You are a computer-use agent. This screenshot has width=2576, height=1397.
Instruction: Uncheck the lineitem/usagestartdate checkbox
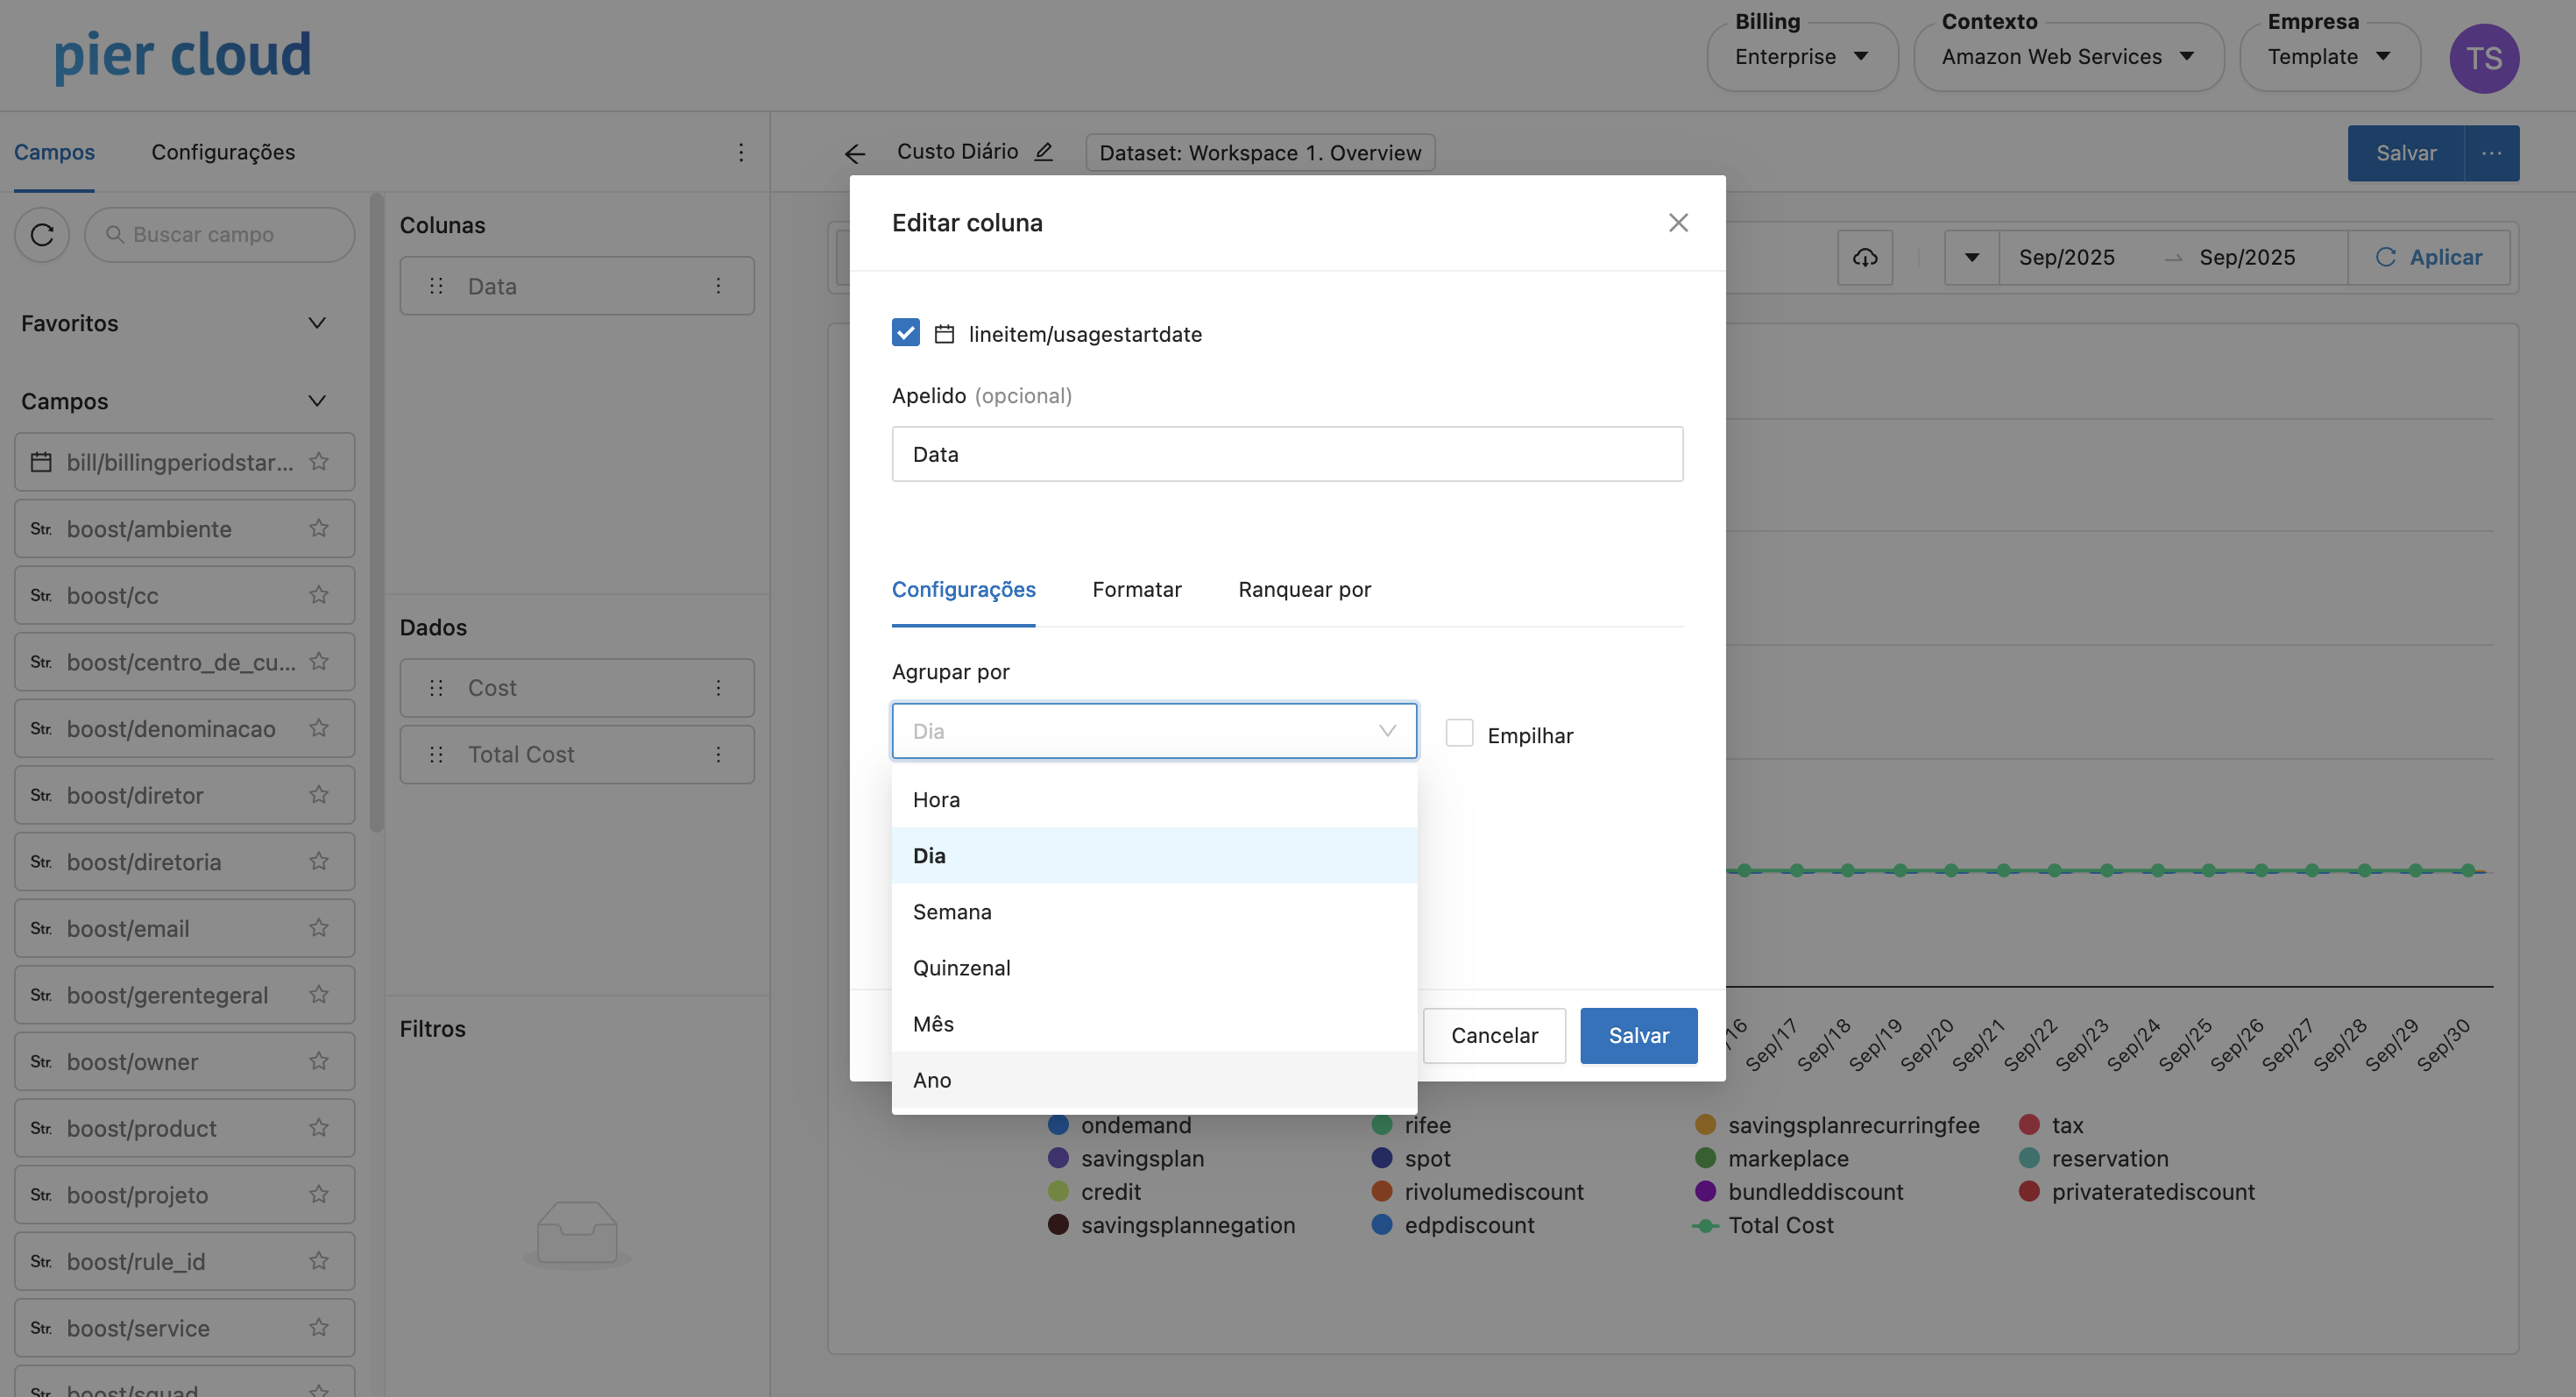(x=905, y=333)
